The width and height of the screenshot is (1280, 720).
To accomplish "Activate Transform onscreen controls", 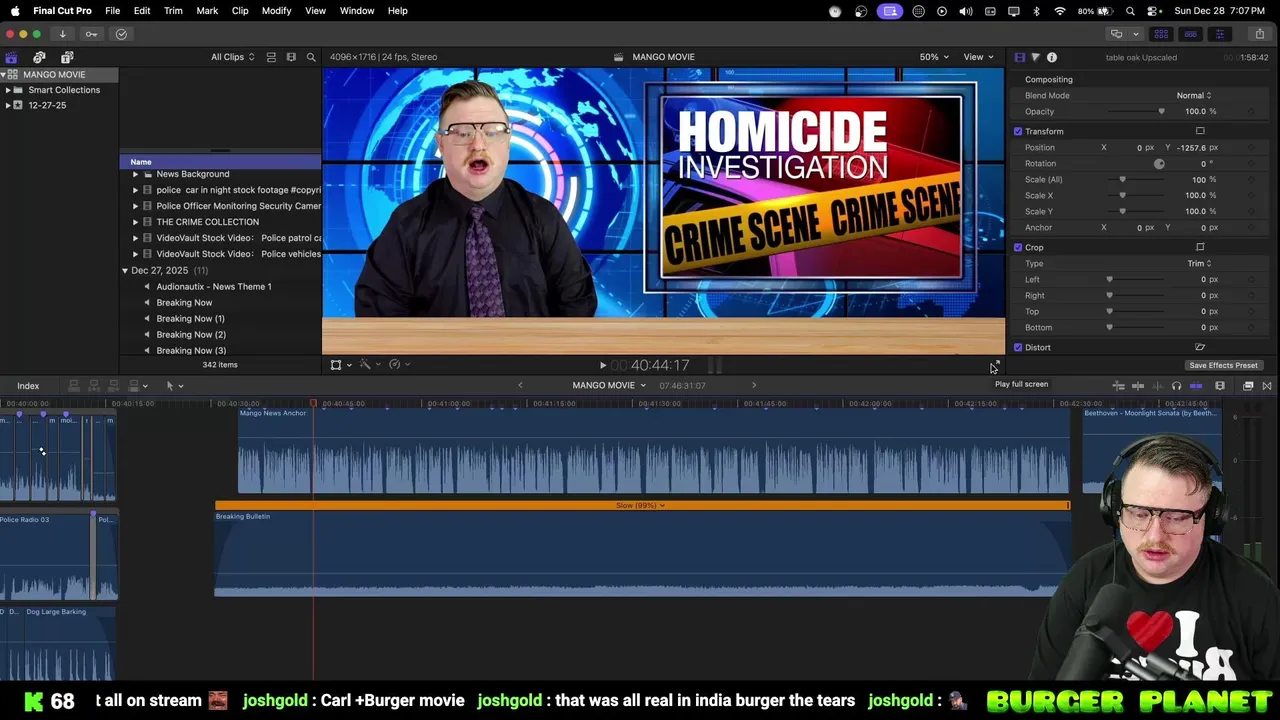I will click(1200, 131).
